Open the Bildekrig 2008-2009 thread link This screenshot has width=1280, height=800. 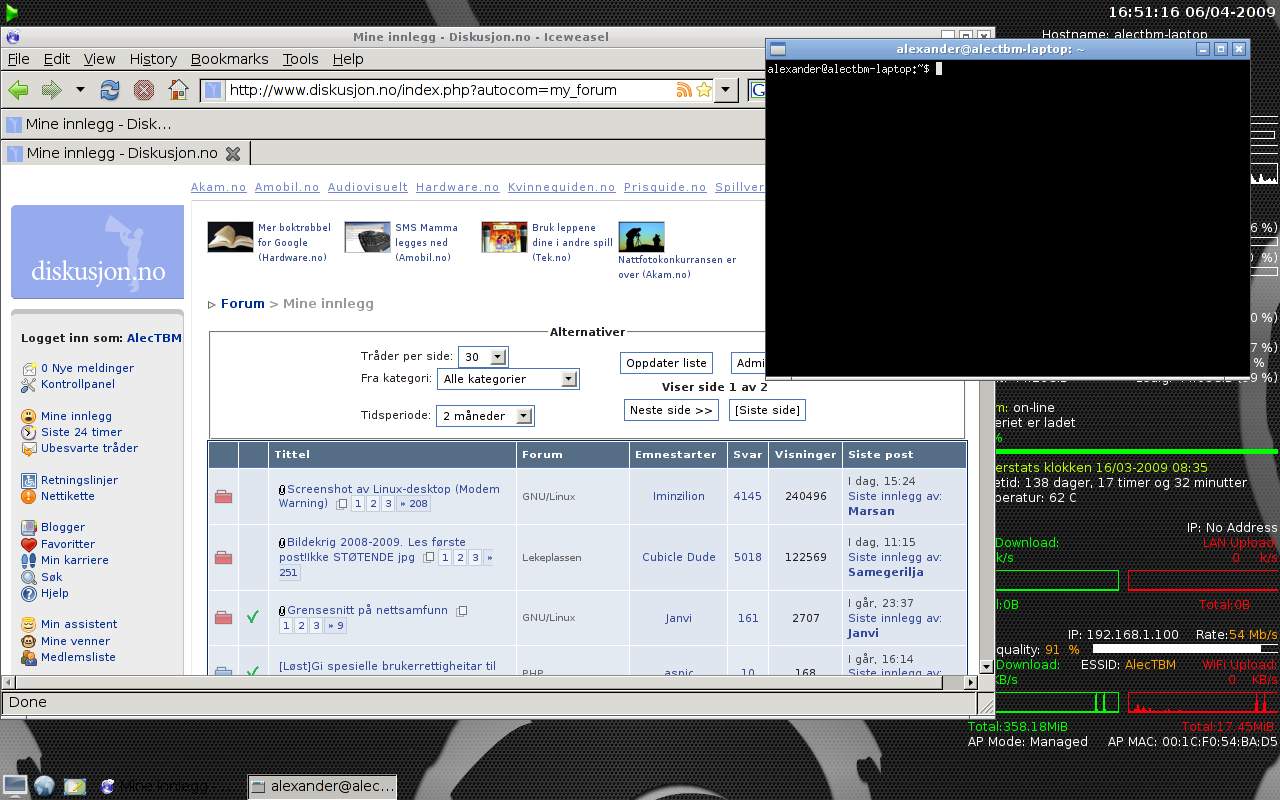tap(350, 542)
